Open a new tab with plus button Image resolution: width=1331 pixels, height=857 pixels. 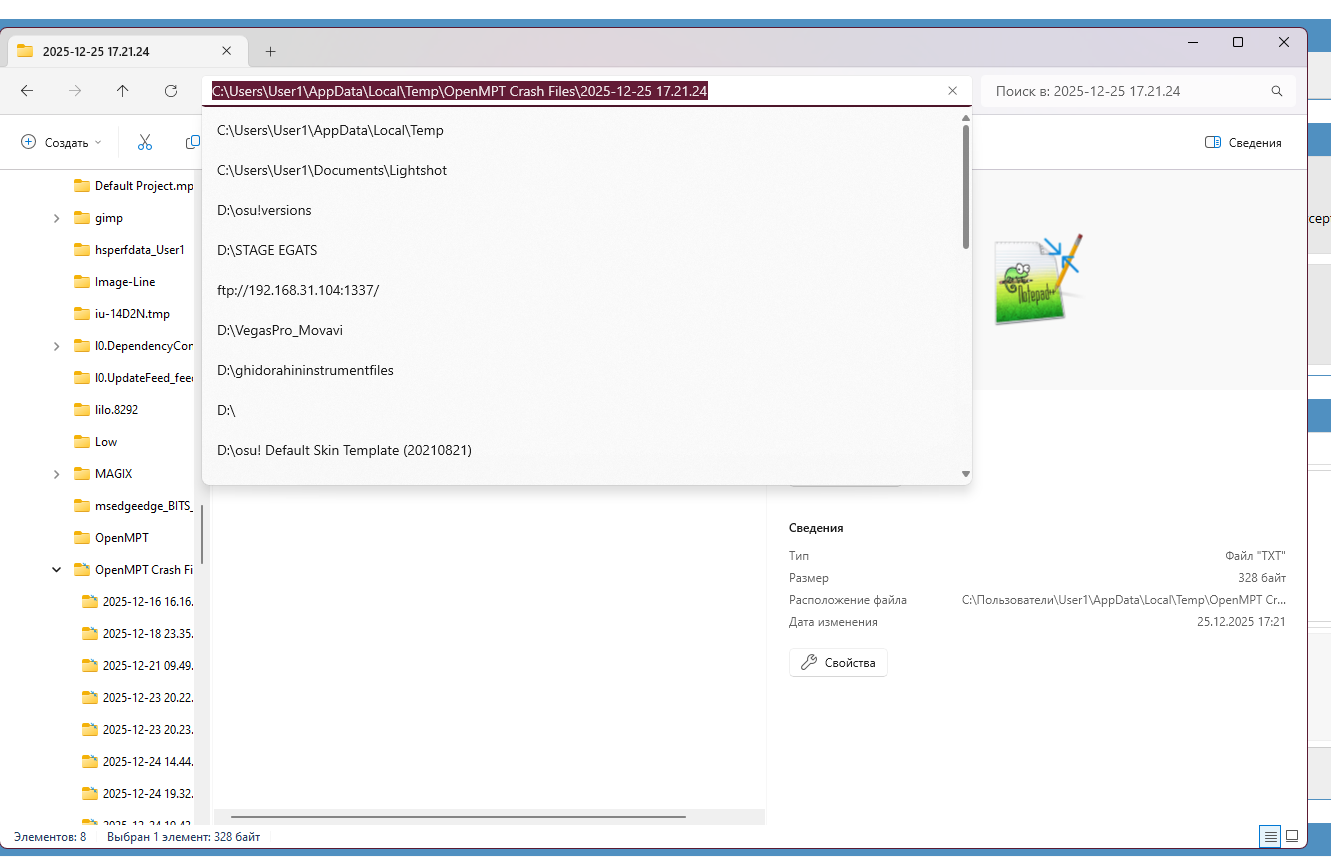coord(270,52)
